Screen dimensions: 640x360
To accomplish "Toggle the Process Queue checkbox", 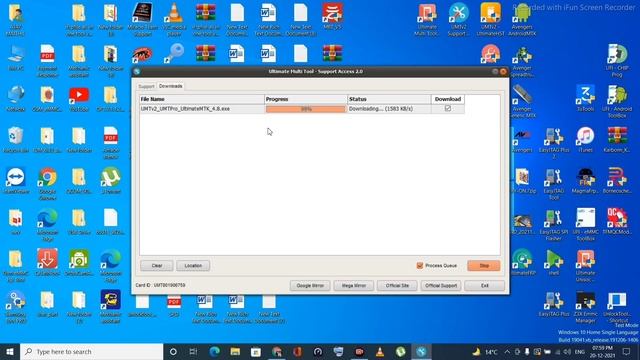I will tap(420, 266).
